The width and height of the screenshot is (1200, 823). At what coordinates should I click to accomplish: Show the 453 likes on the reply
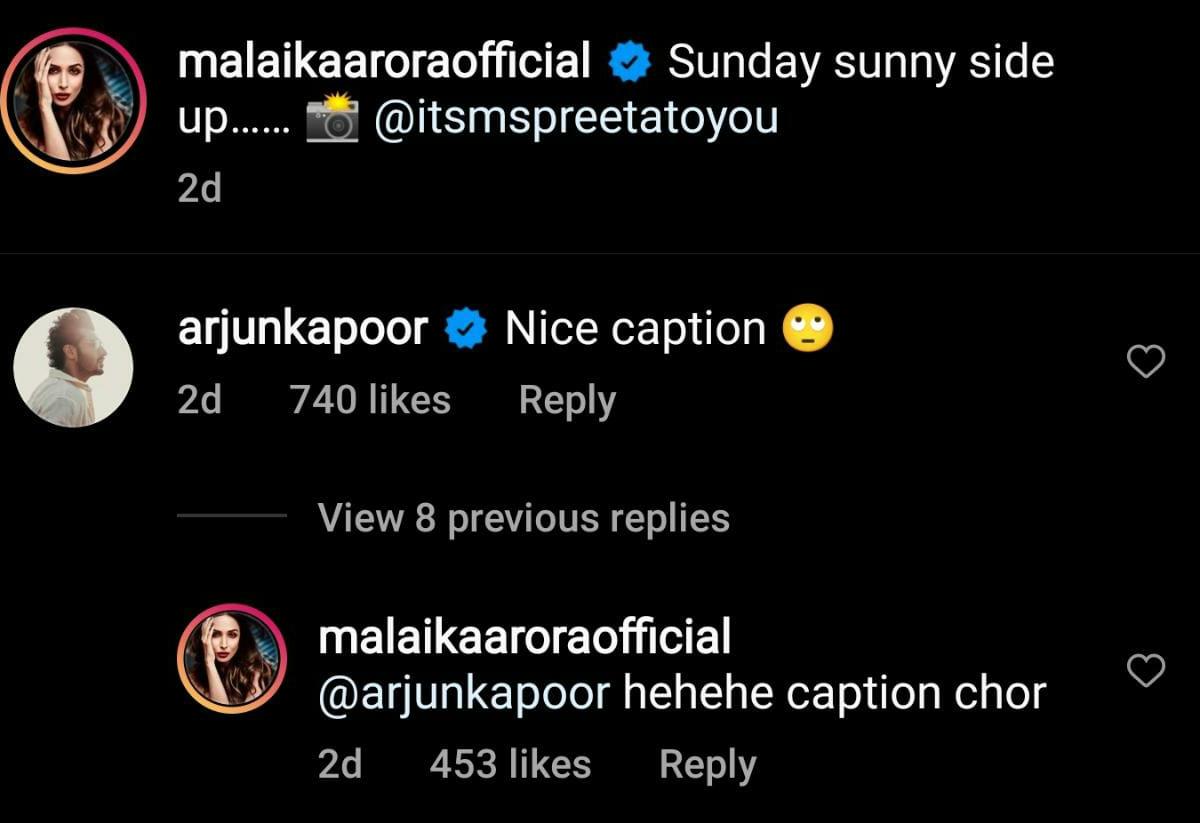point(510,765)
